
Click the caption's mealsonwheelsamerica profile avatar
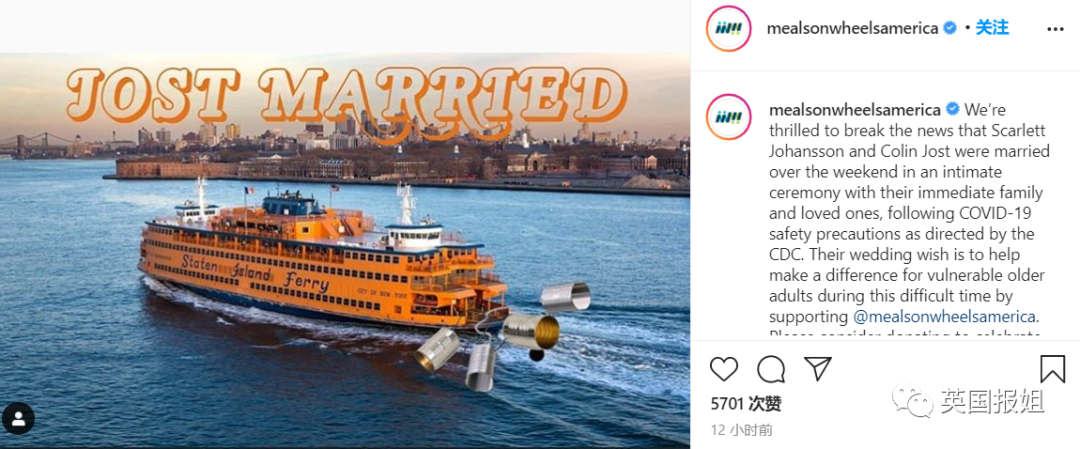[729, 116]
